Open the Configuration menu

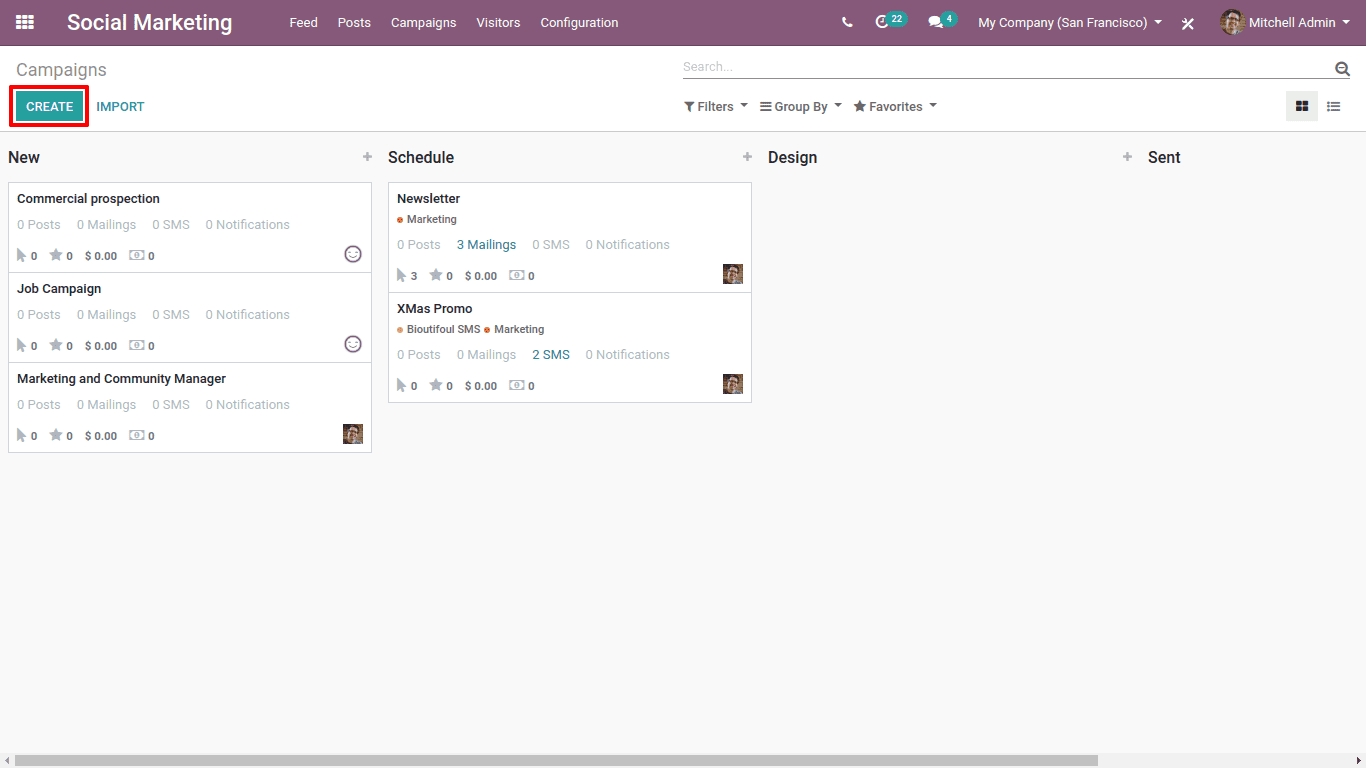pyautogui.click(x=579, y=22)
